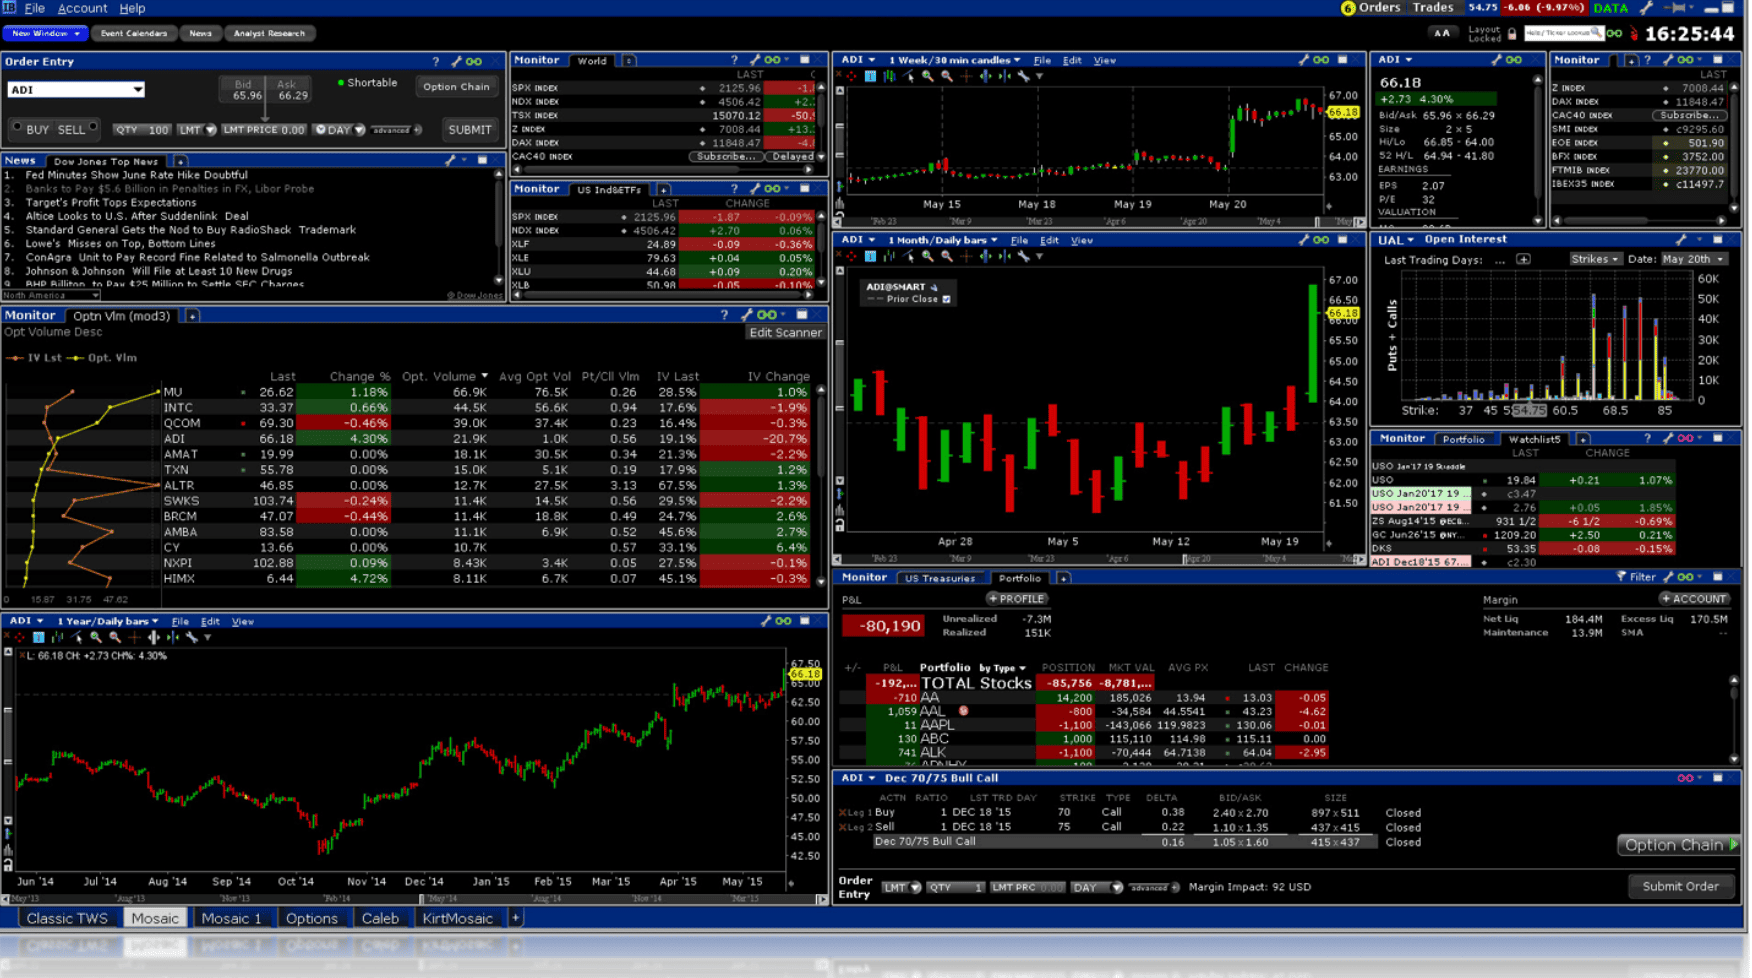The image size is (1752, 978).
Task: Click the ADI quote details link icon
Action: pyautogui.click(x=1514, y=60)
